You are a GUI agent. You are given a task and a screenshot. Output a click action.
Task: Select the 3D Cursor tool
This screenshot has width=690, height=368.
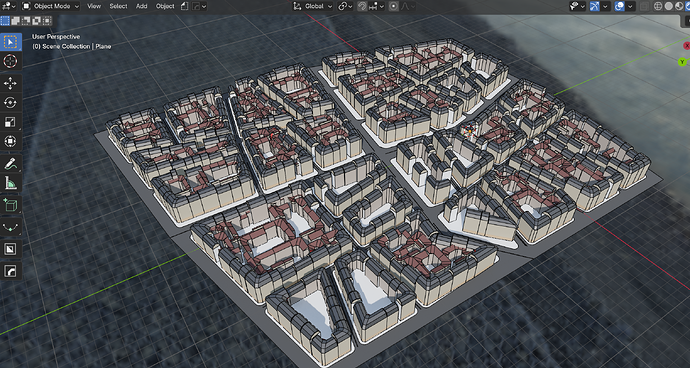click(x=10, y=61)
